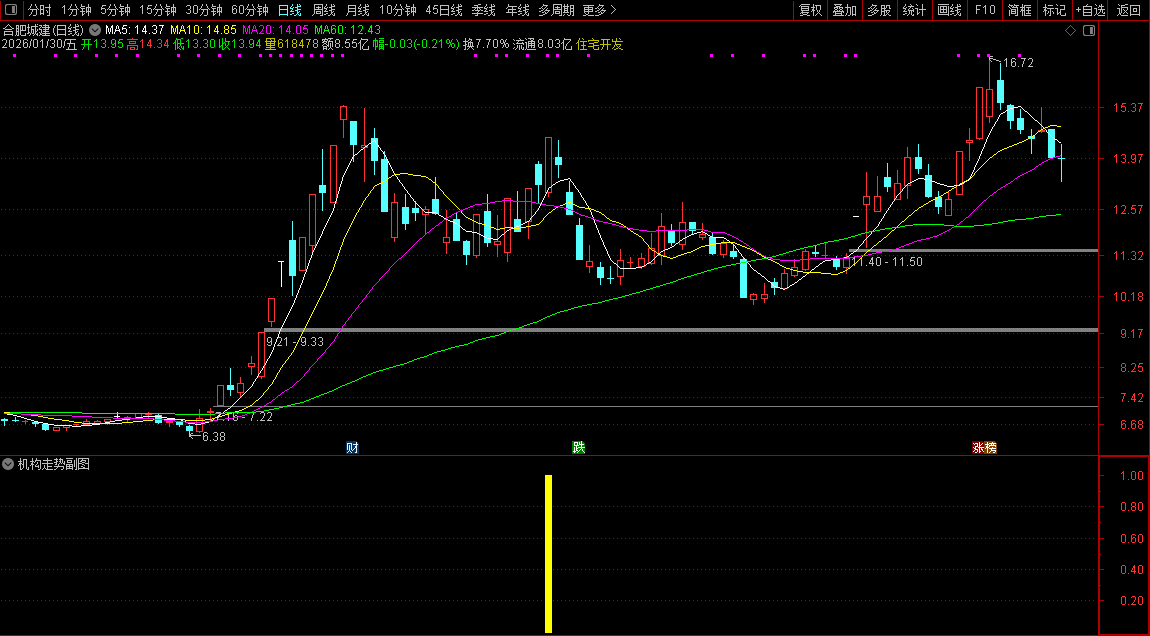Activate the 画线 drawing tools
Screen dimensions: 1150x636
coord(949,10)
